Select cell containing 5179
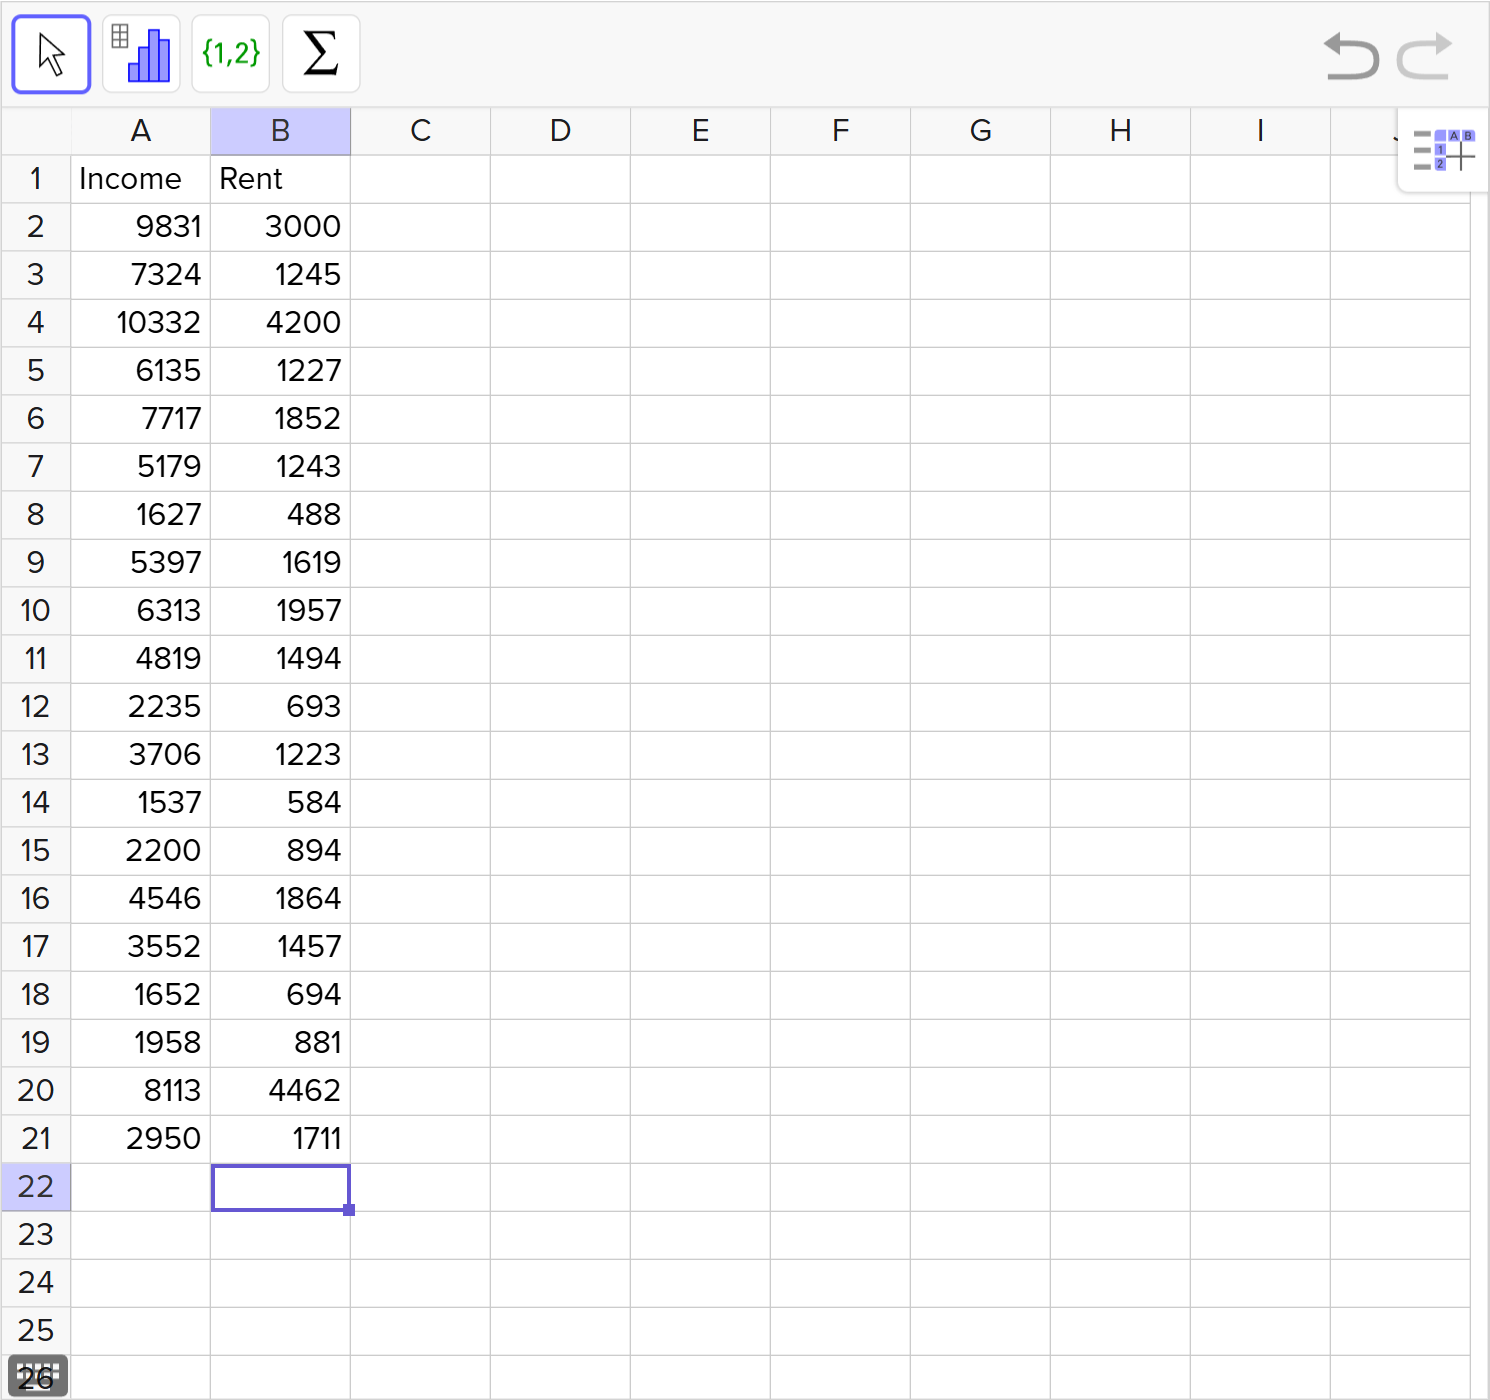The image size is (1490, 1400). 141,467
